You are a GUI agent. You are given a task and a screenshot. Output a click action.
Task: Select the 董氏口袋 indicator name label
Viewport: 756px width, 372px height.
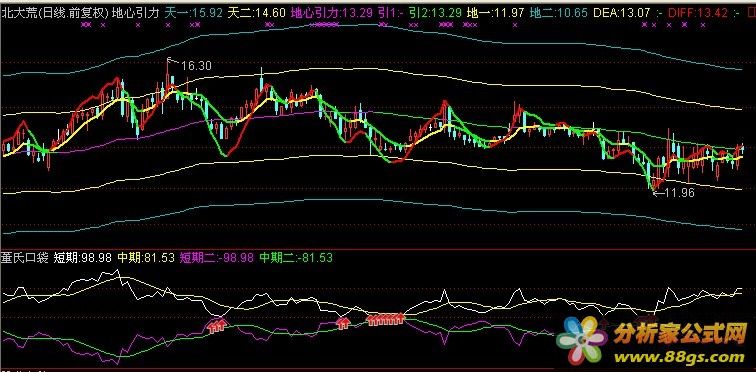[x=24, y=258]
